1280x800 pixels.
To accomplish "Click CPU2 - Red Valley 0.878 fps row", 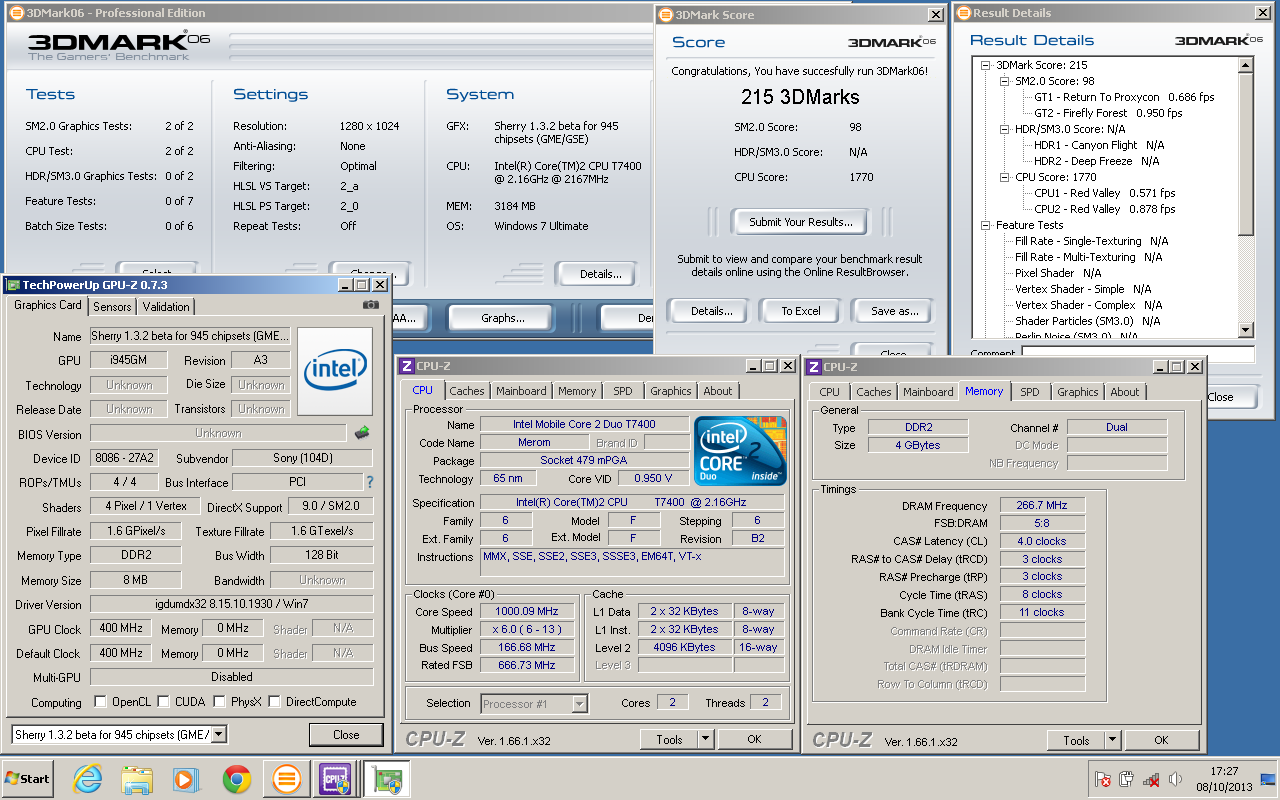I will click(1104, 209).
